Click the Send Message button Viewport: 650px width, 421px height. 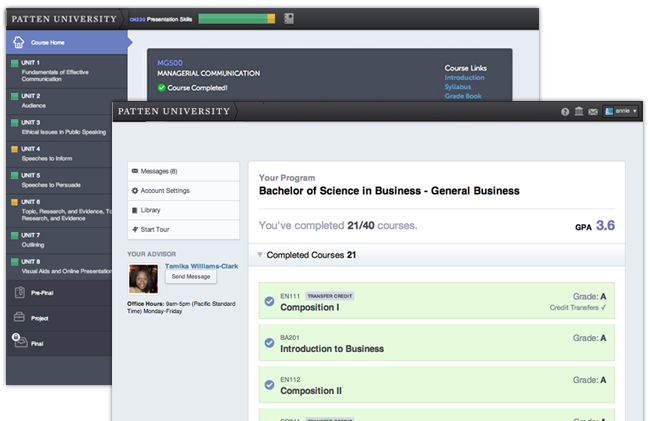coord(191,277)
